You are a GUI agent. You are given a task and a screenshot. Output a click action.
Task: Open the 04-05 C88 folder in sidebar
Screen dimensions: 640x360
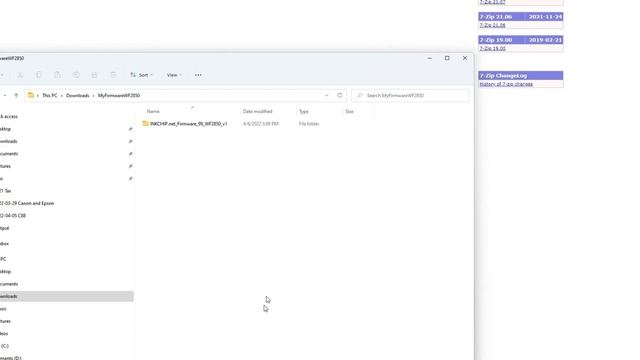coord(13,216)
